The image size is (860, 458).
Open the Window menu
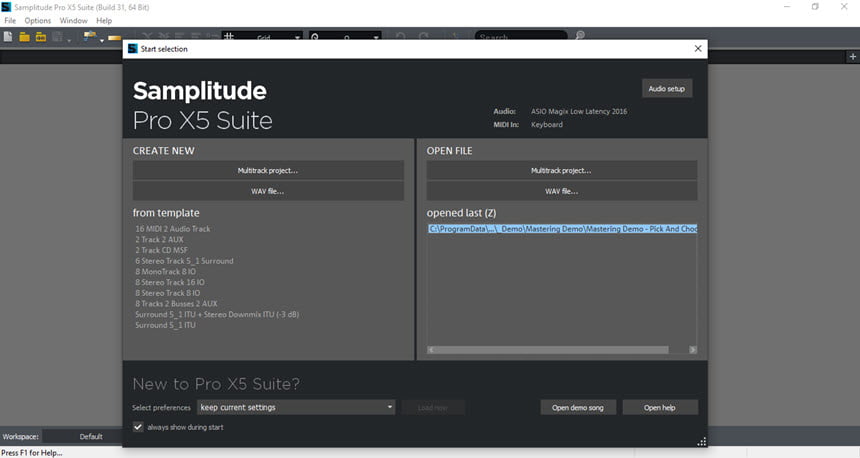pyautogui.click(x=73, y=20)
